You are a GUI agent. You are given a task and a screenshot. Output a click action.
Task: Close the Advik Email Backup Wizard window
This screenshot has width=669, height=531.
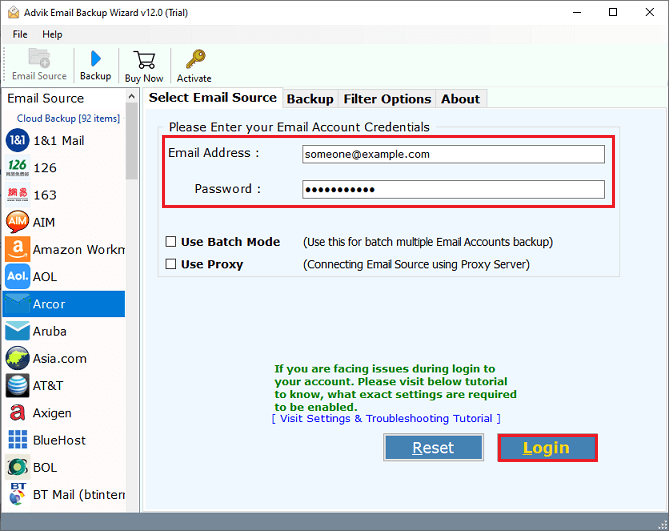click(649, 12)
